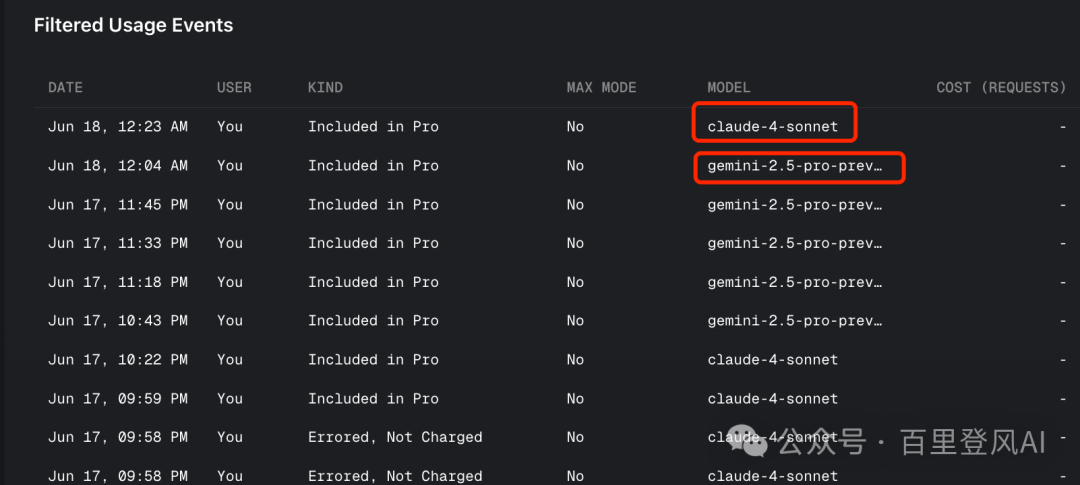Click the 百里登风AI watermark text

974,444
